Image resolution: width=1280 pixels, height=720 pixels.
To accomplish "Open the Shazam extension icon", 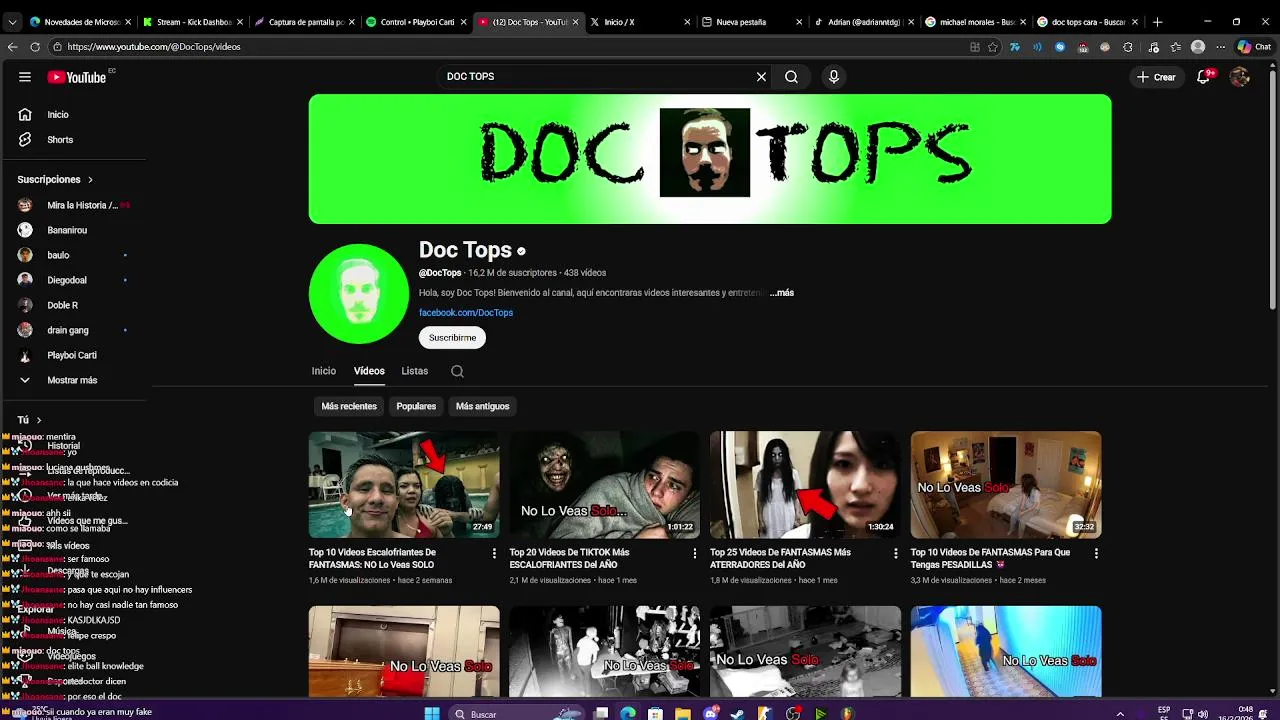I will click(x=1060, y=47).
